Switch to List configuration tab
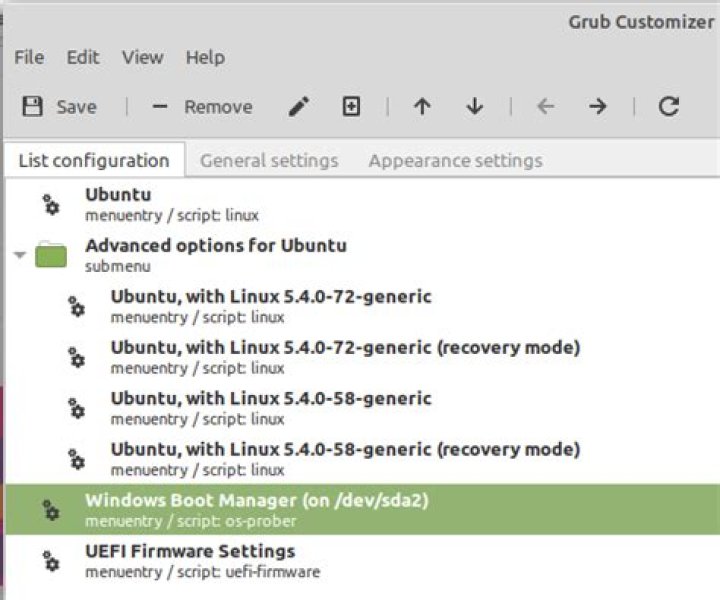 [94, 160]
